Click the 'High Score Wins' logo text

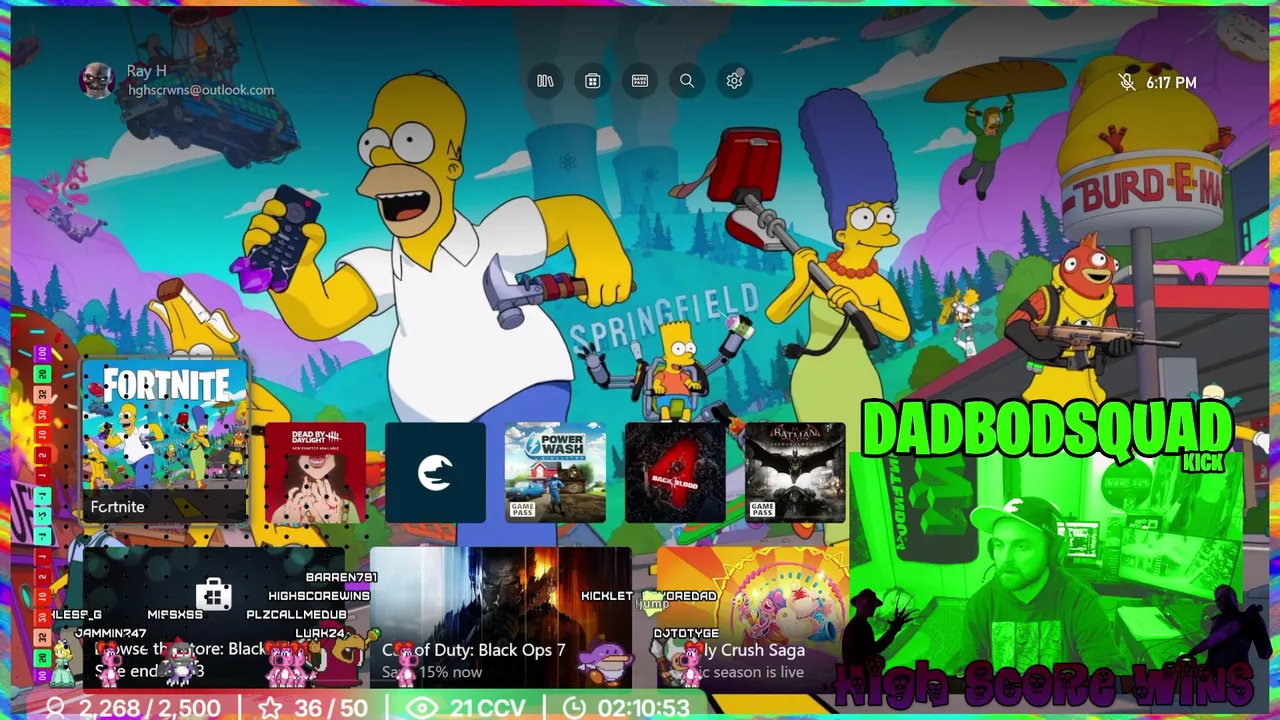[x=1043, y=684]
